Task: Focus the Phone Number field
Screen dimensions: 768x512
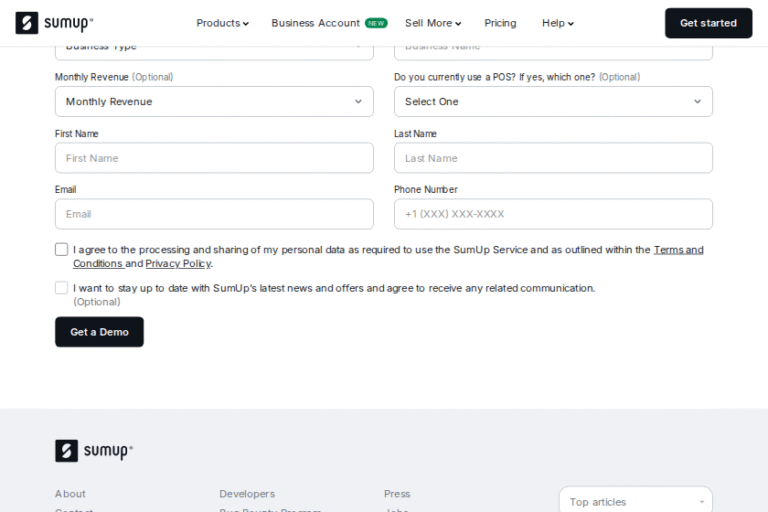Action: [553, 214]
